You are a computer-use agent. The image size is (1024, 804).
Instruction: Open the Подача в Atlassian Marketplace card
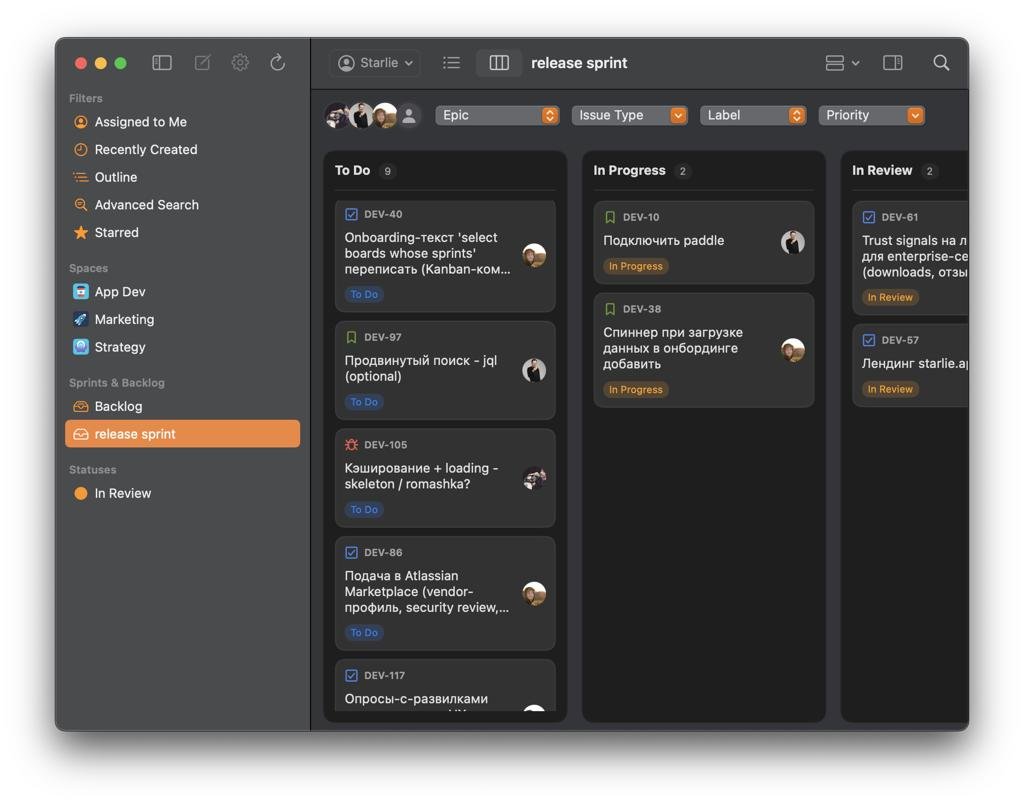[445, 593]
